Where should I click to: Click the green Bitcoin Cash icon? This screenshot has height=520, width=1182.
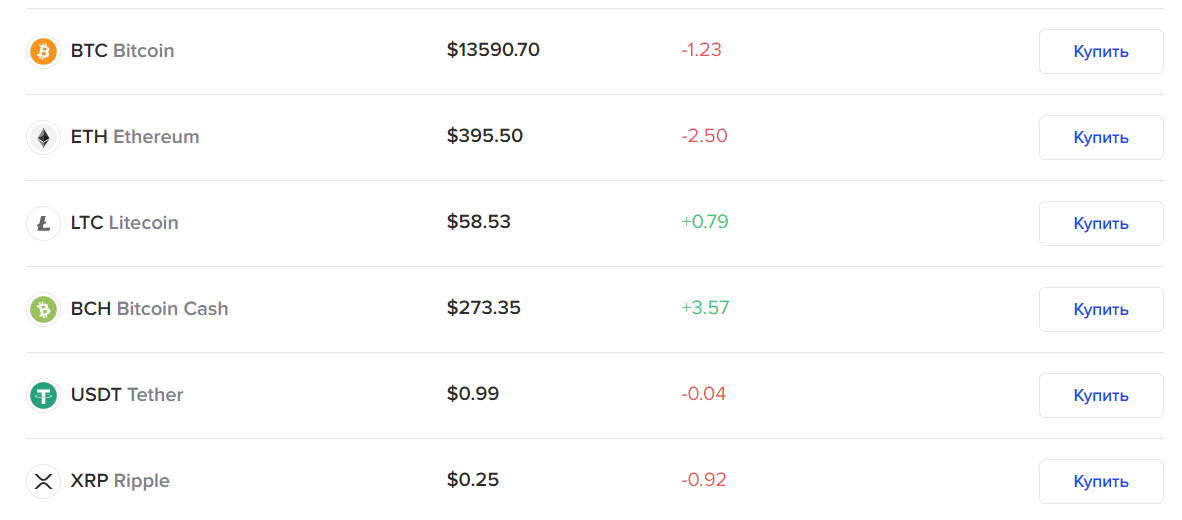(x=43, y=309)
